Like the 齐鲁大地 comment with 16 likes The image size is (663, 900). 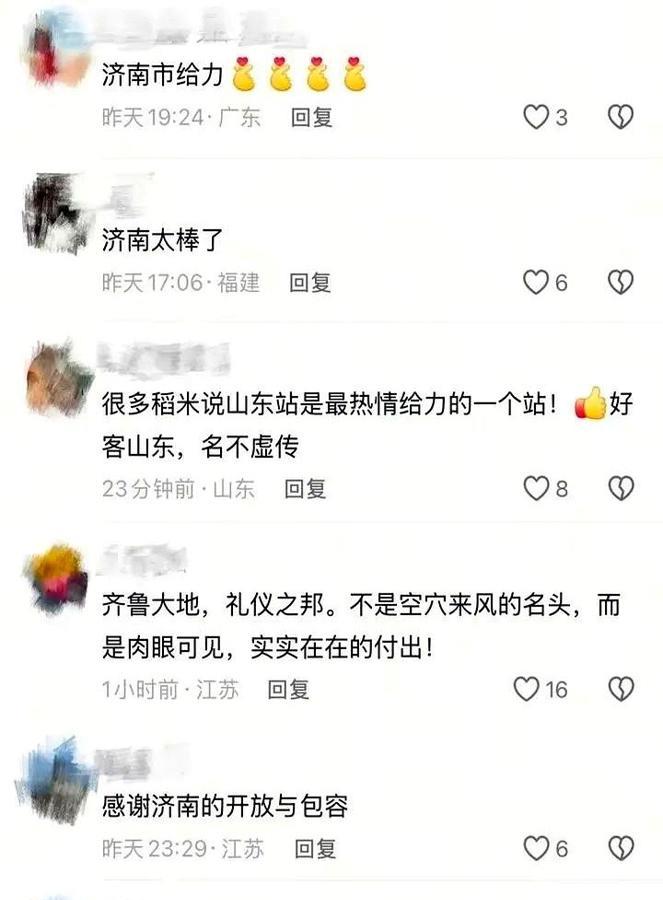click(x=526, y=689)
